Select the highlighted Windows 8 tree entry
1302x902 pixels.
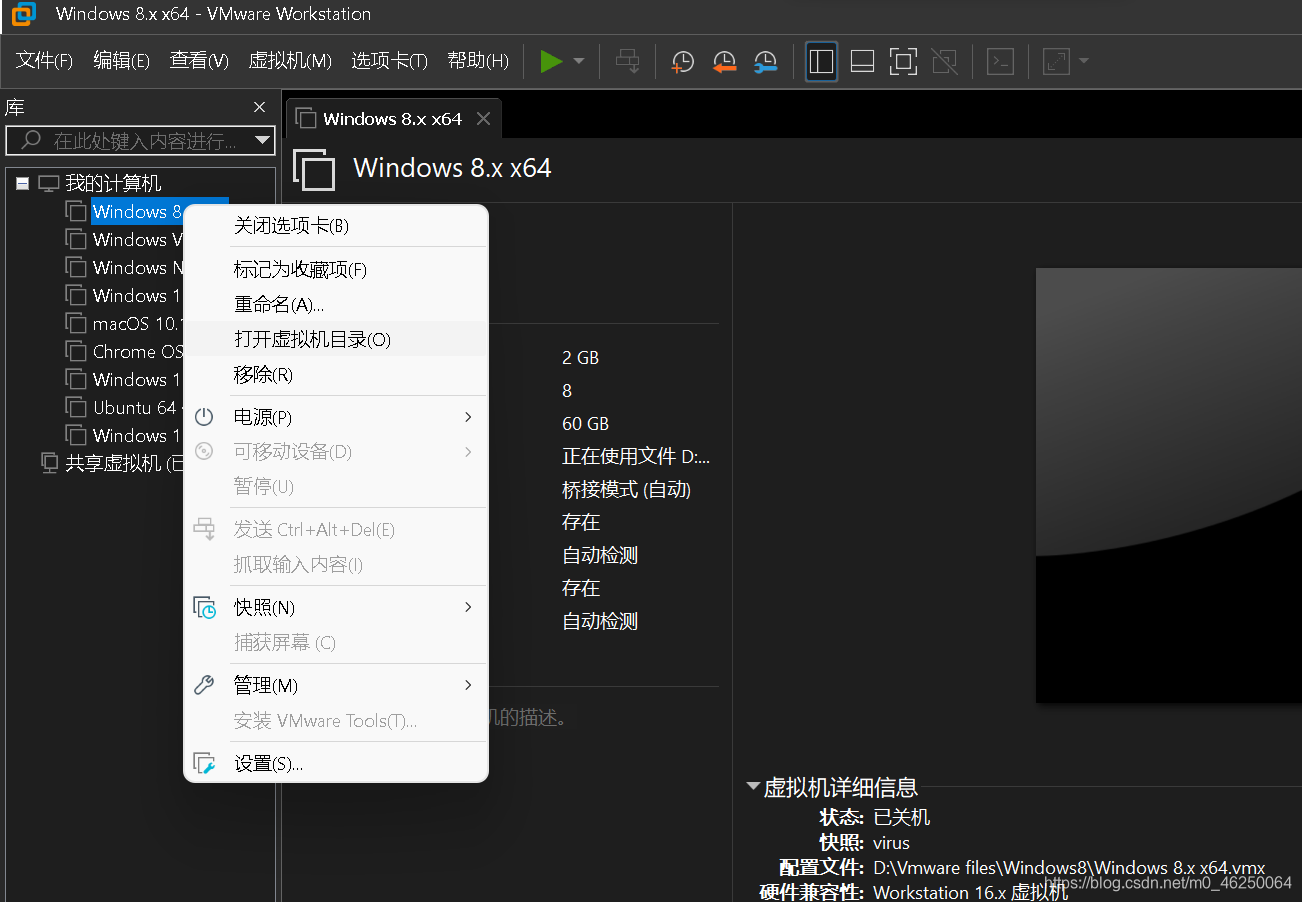tap(138, 211)
